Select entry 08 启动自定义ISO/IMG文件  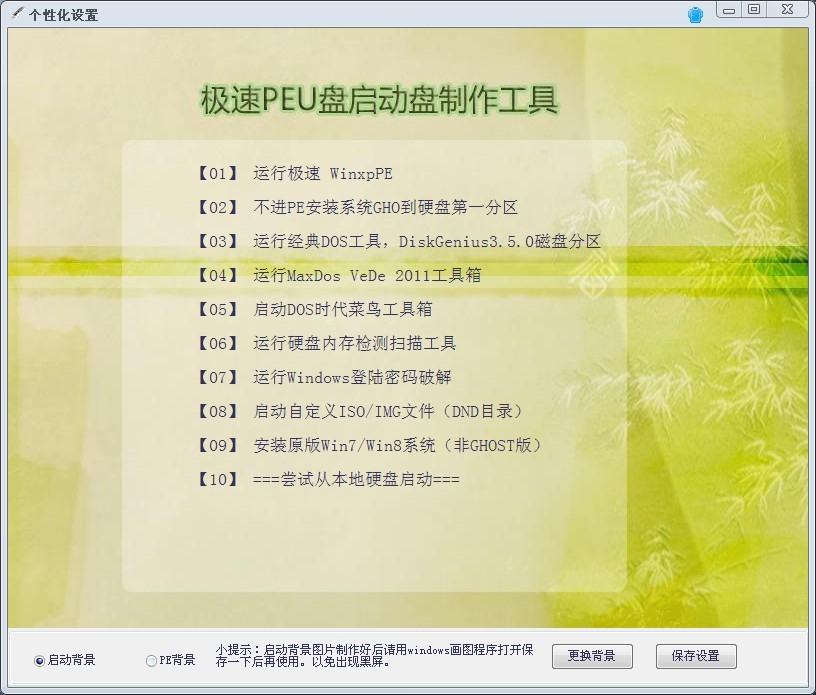click(x=359, y=411)
